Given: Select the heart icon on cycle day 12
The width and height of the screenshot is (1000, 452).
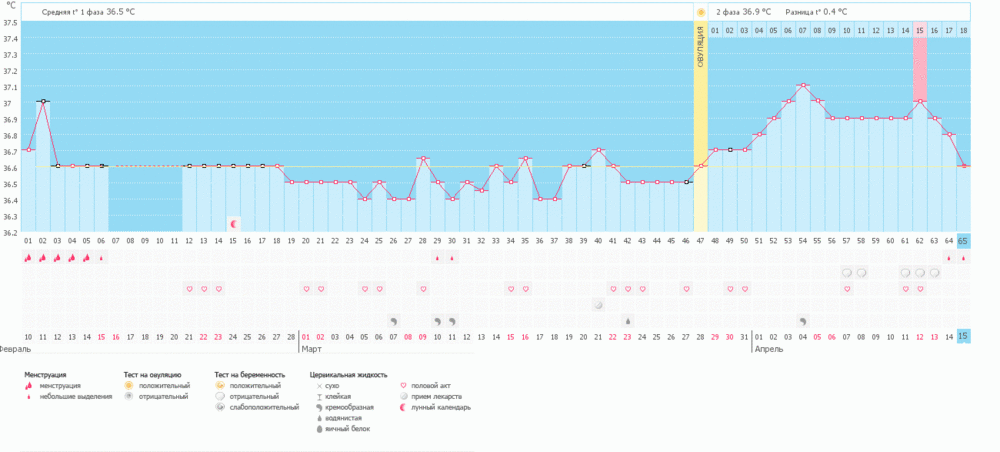Looking at the screenshot, I should tap(189, 289).
